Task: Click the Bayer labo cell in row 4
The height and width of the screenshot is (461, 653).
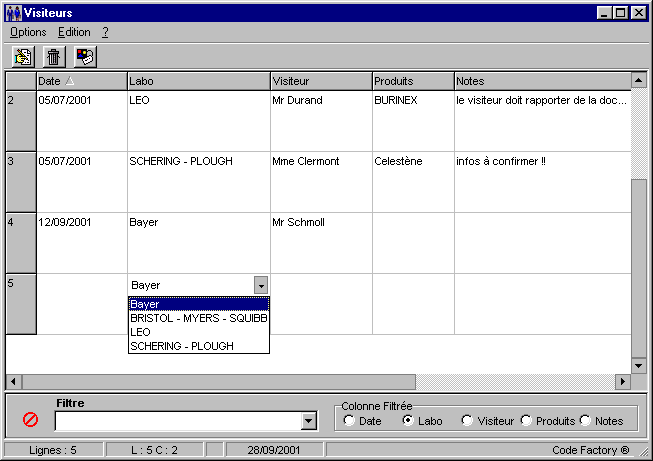Action: click(199, 243)
